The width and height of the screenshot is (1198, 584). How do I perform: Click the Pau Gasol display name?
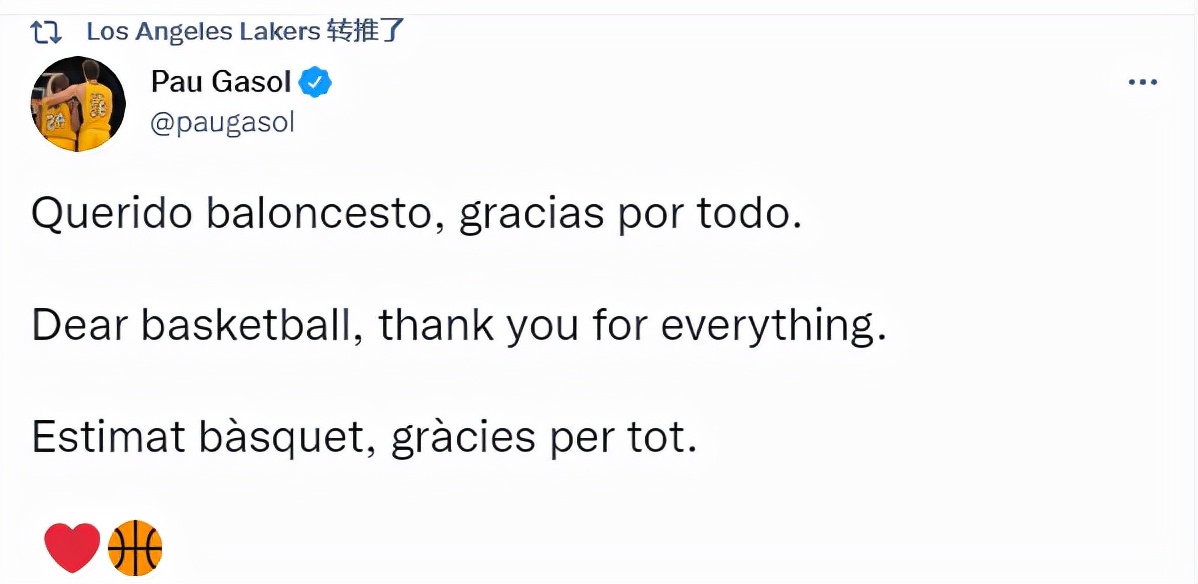pos(221,82)
